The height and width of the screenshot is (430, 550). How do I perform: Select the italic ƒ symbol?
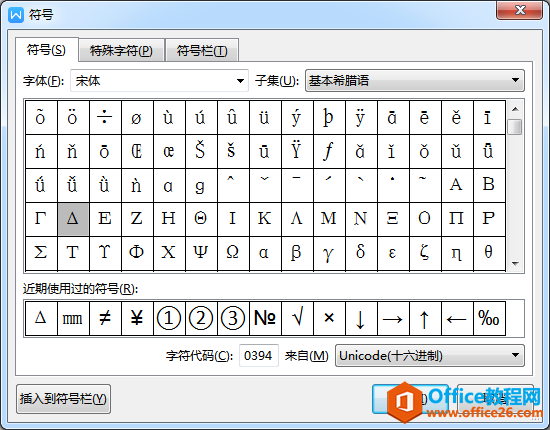(x=329, y=151)
